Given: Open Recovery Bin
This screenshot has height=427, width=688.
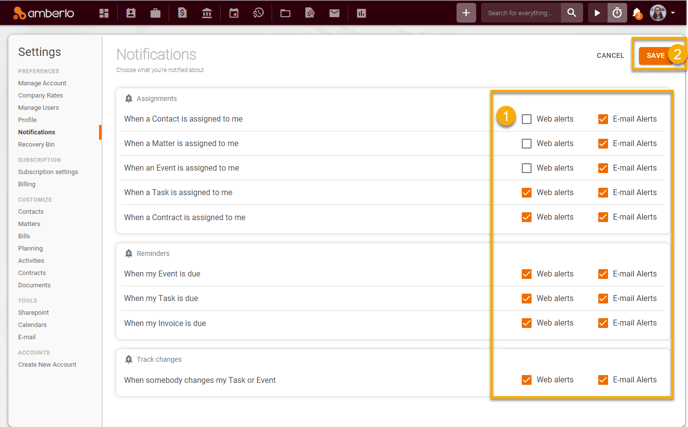Looking at the screenshot, I should click(x=36, y=144).
